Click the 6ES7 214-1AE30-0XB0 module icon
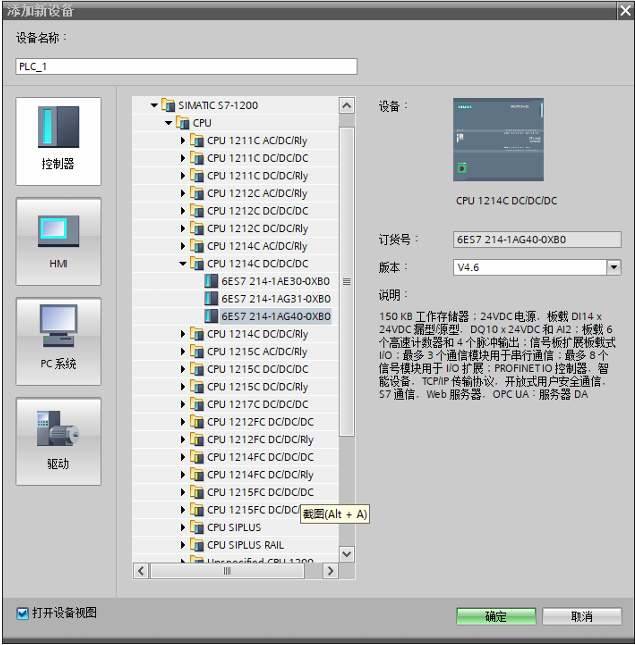The width and height of the screenshot is (635, 645). (211, 281)
